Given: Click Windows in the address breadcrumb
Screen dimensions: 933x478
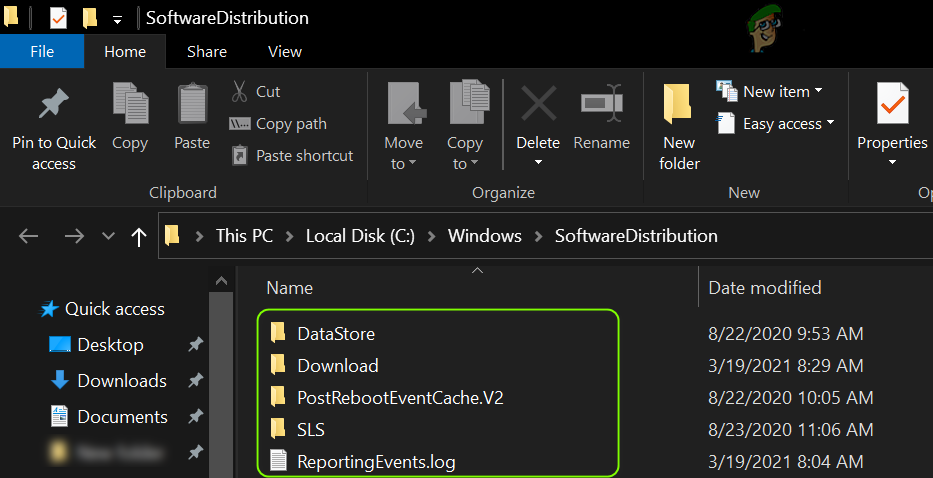Looking at the screenshot, I should (484, 236).
